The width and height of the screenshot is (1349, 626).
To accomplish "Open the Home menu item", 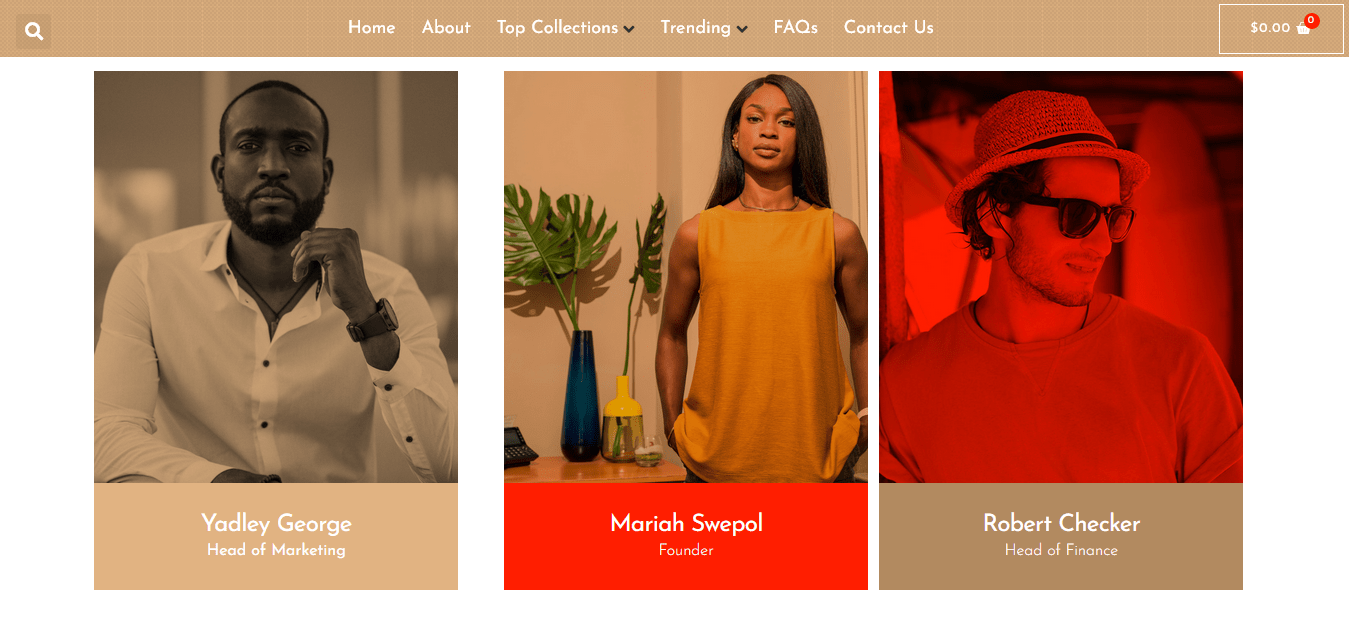I will point(372,28).
